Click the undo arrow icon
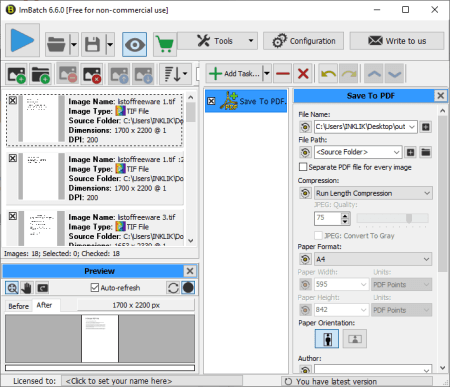 pyautogui.click(x=328, y=74)
